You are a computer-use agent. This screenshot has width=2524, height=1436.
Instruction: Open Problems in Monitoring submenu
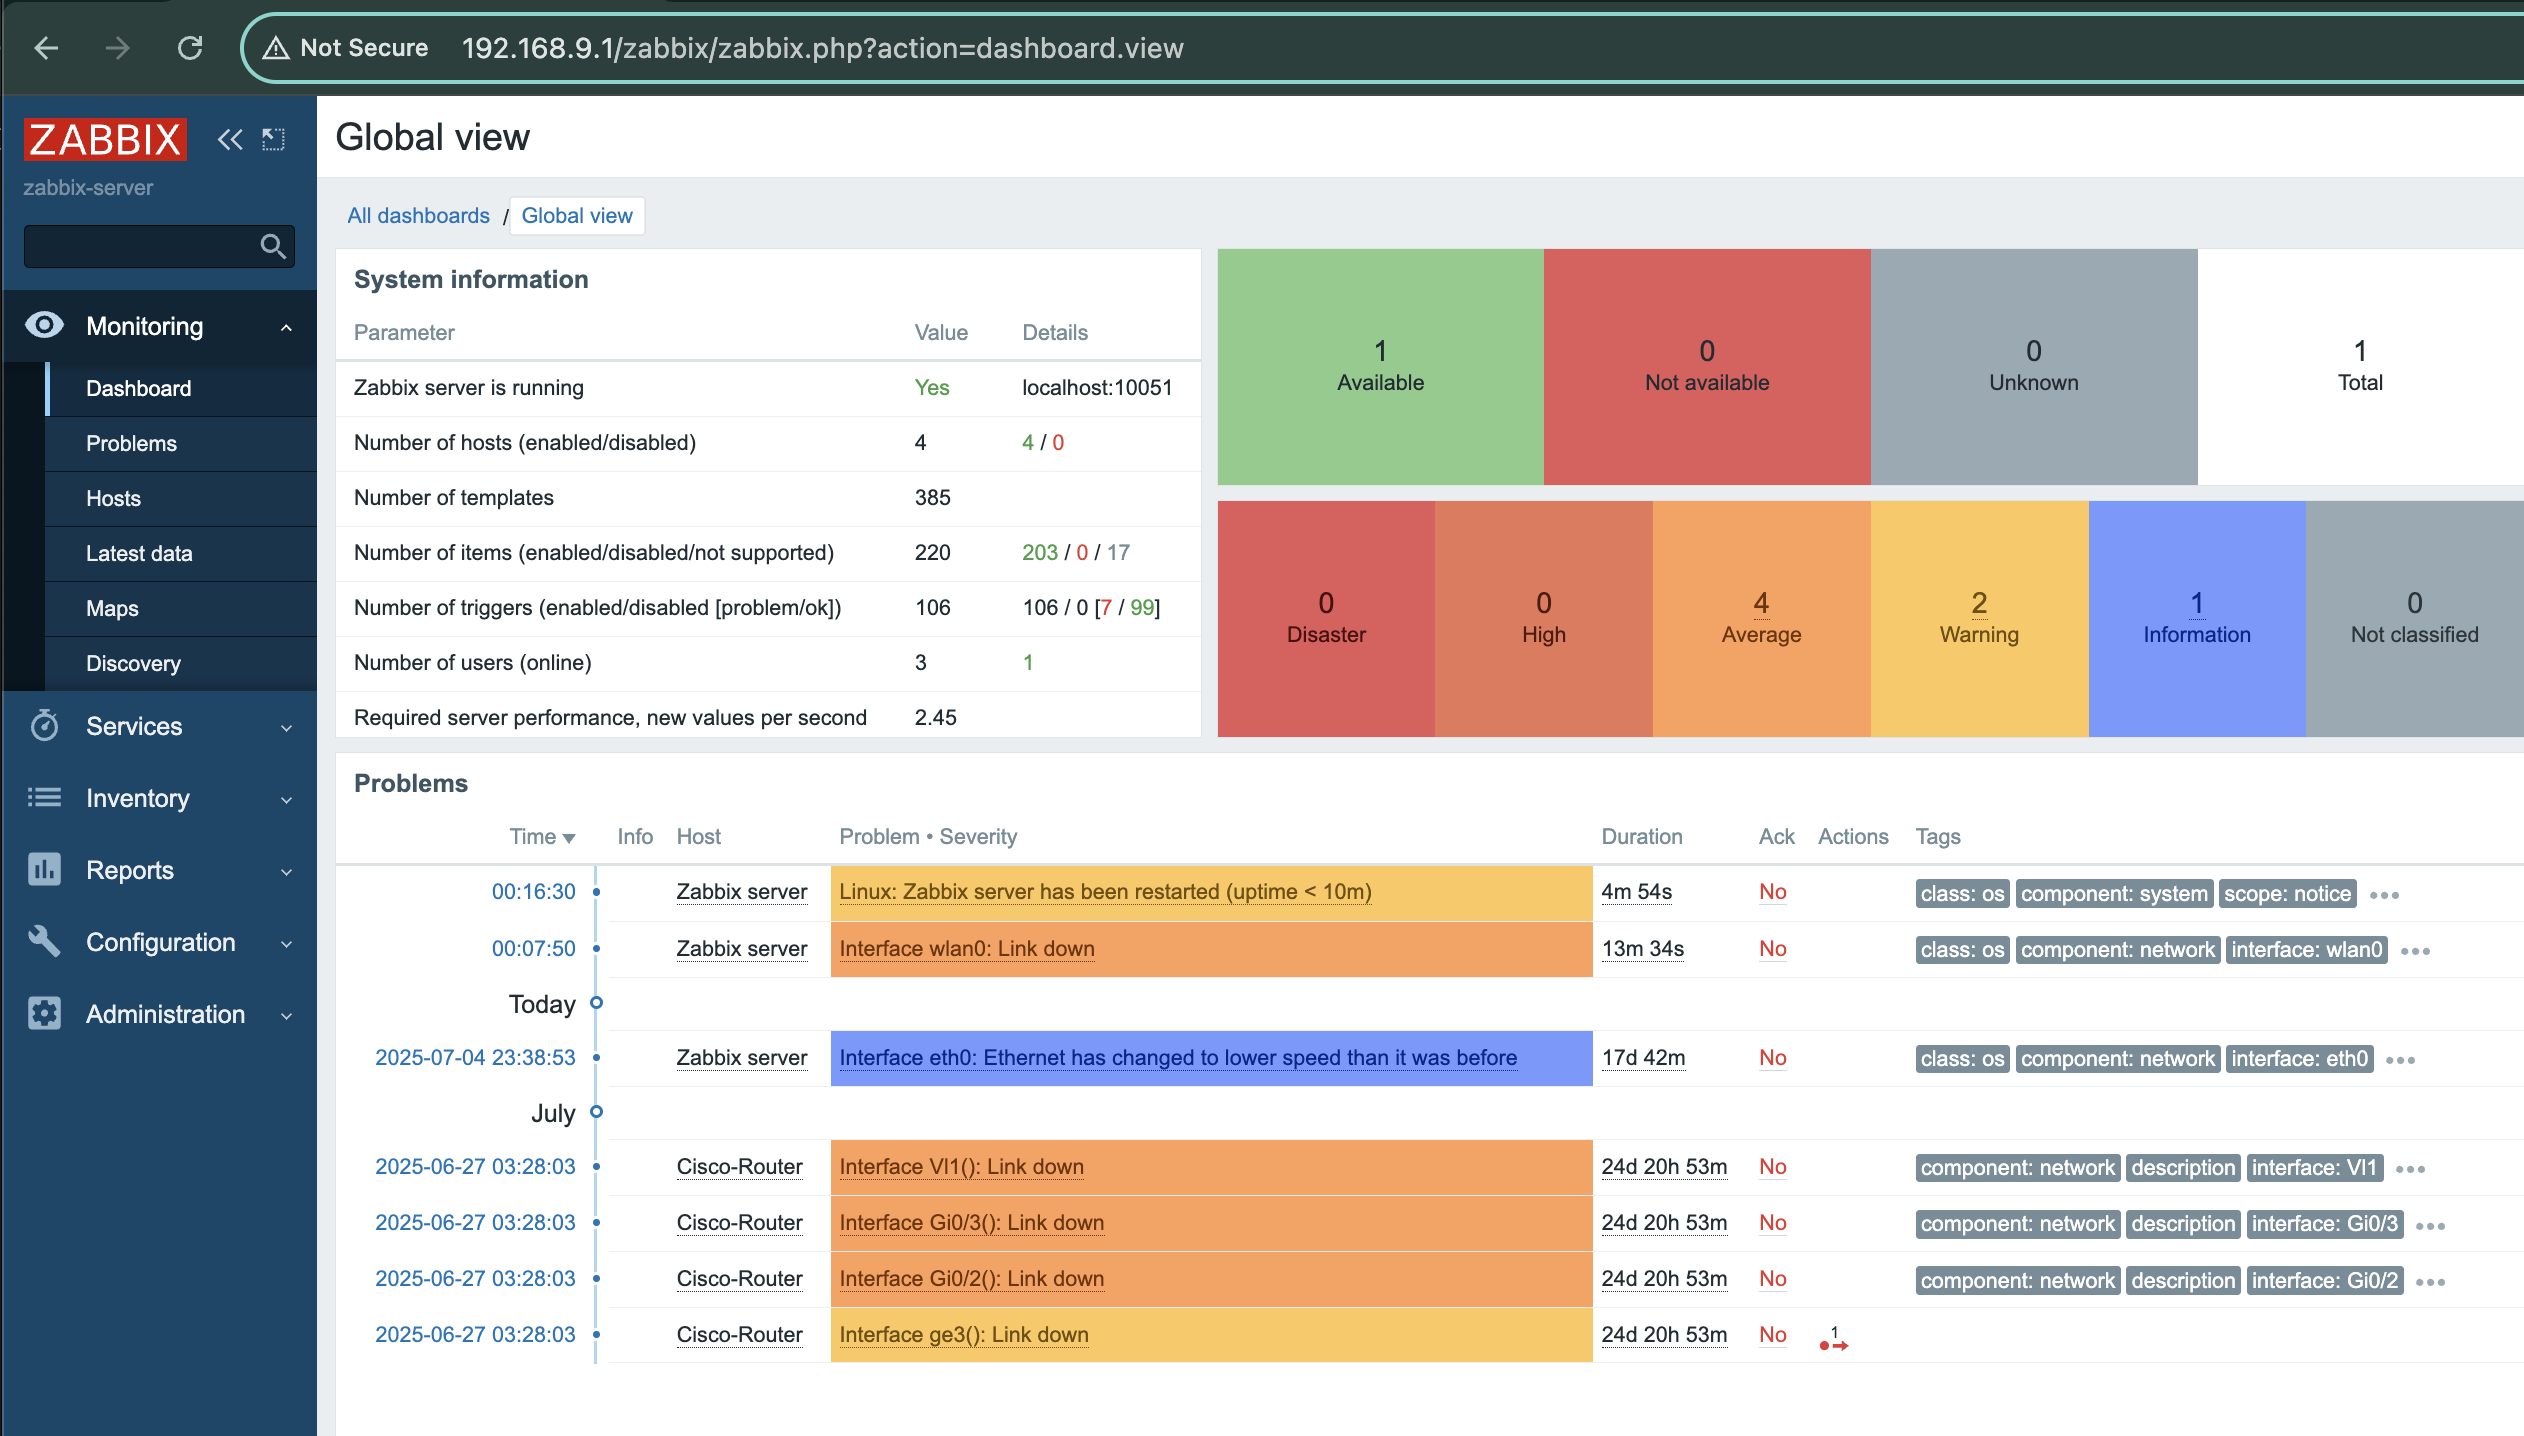pyautogui.click(x=182, y=443)
